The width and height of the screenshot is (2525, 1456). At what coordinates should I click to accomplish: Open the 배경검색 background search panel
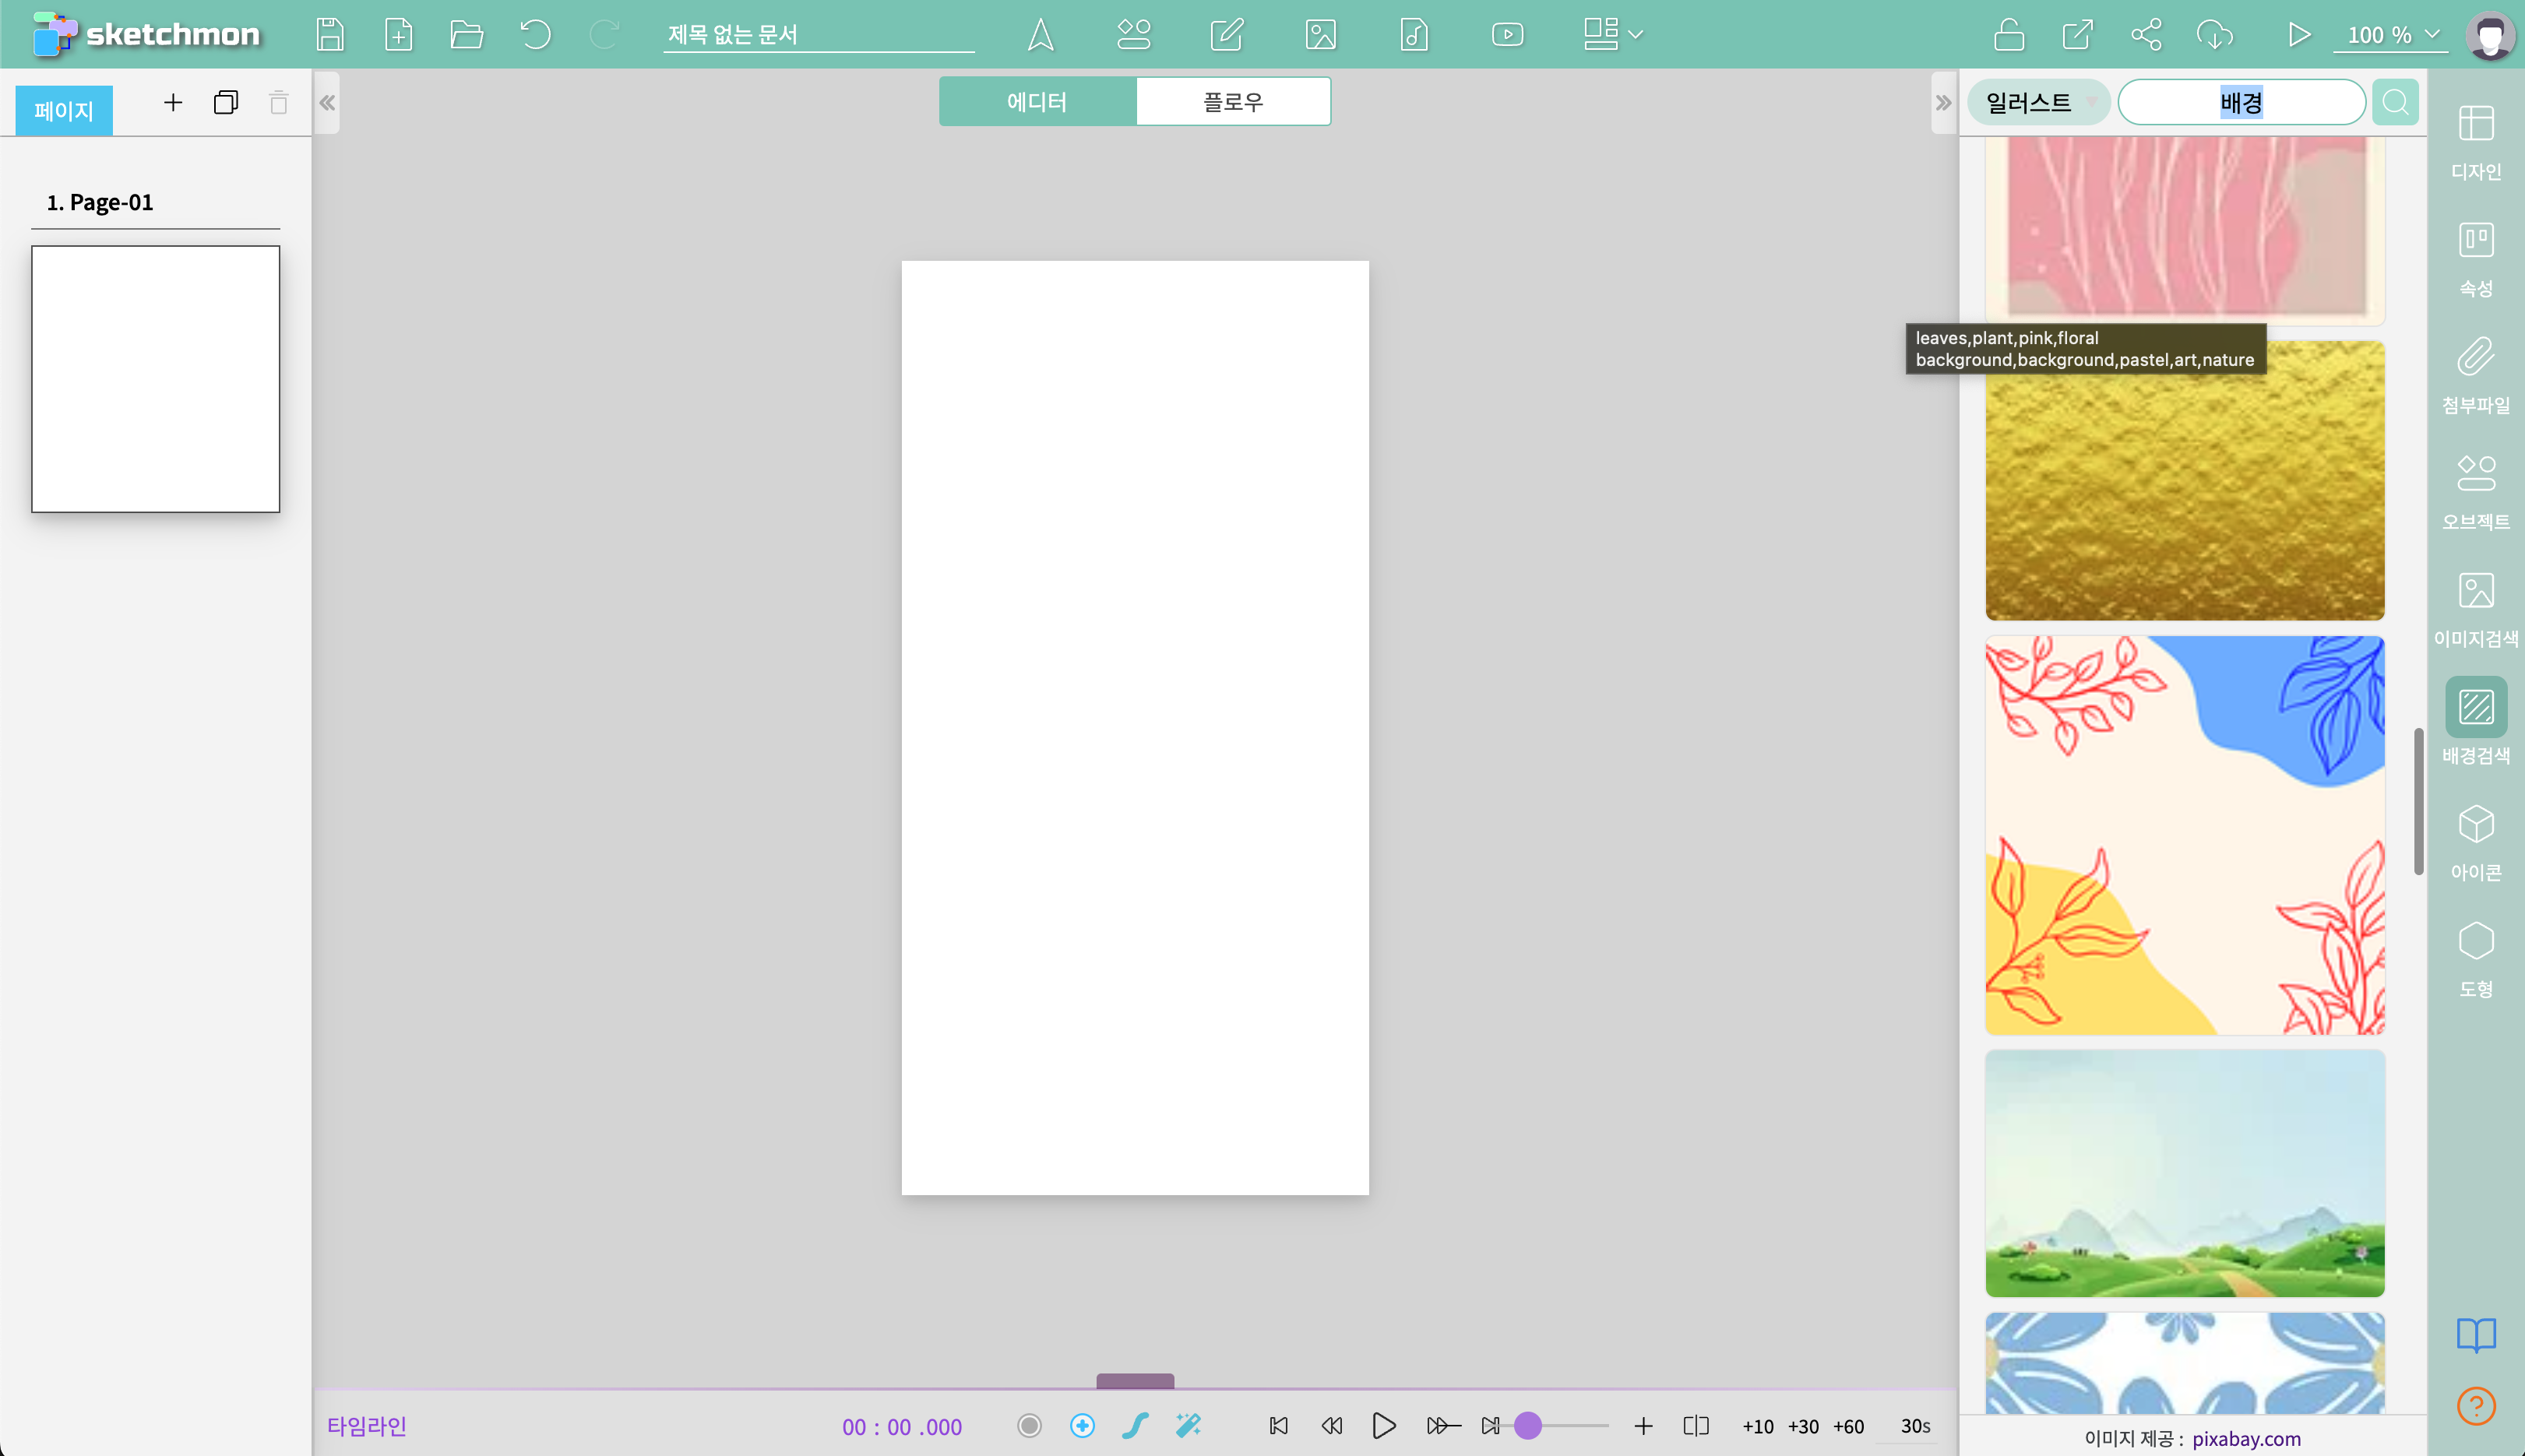point(2476,721)
